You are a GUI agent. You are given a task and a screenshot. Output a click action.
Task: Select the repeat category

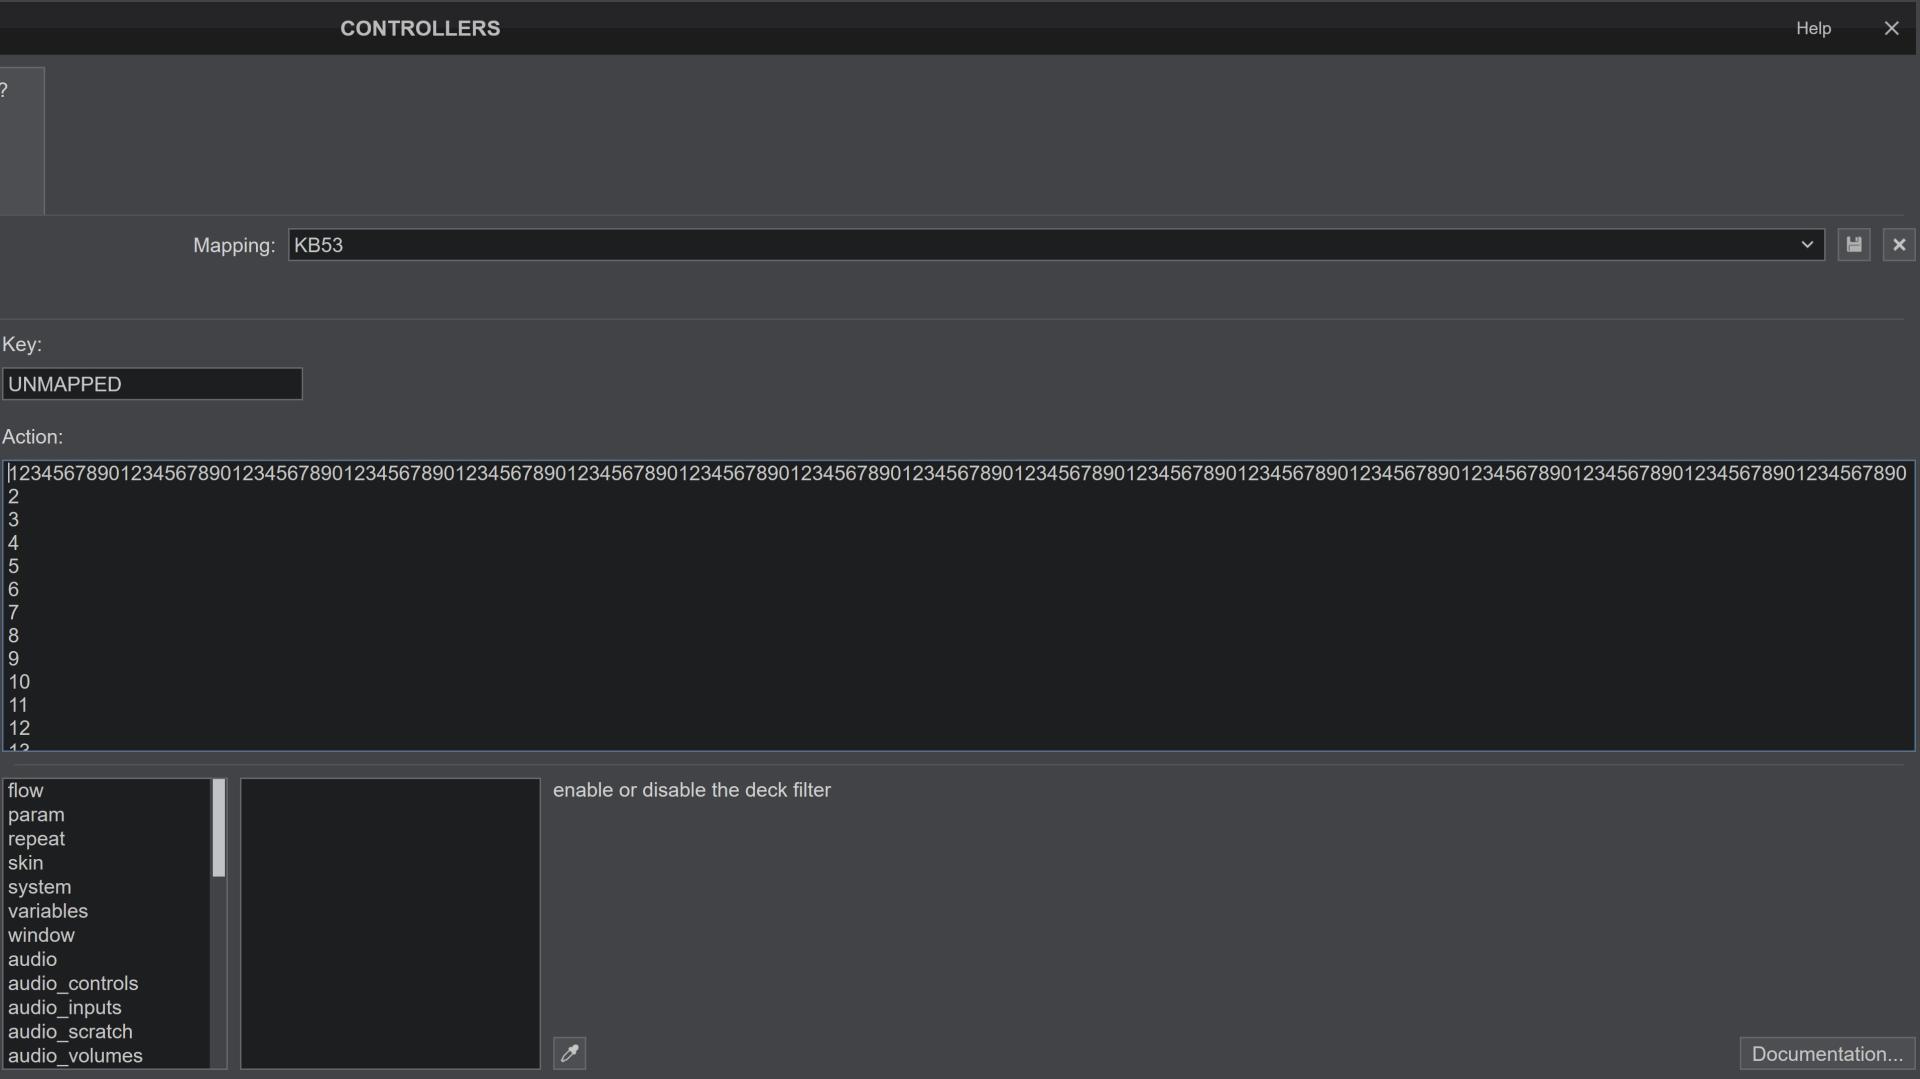[x=36, y=839]
